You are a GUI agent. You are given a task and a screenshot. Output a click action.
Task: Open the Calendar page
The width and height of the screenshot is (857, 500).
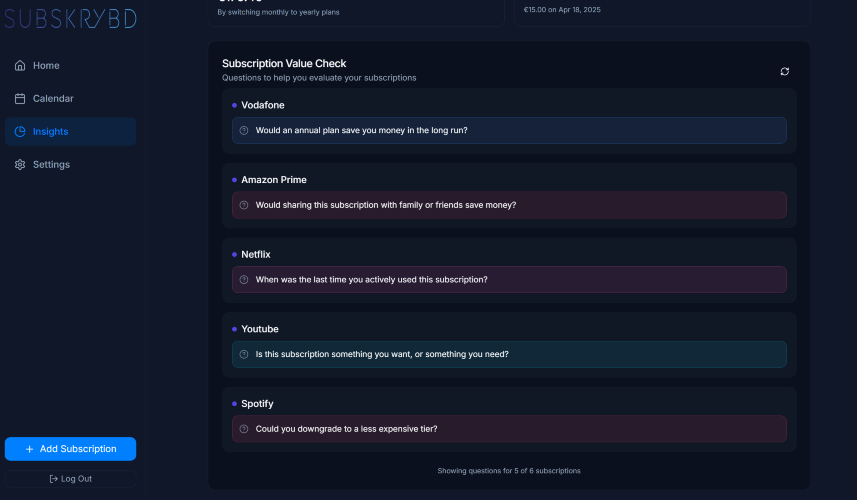pyautogui.click(x=71, y=99)
